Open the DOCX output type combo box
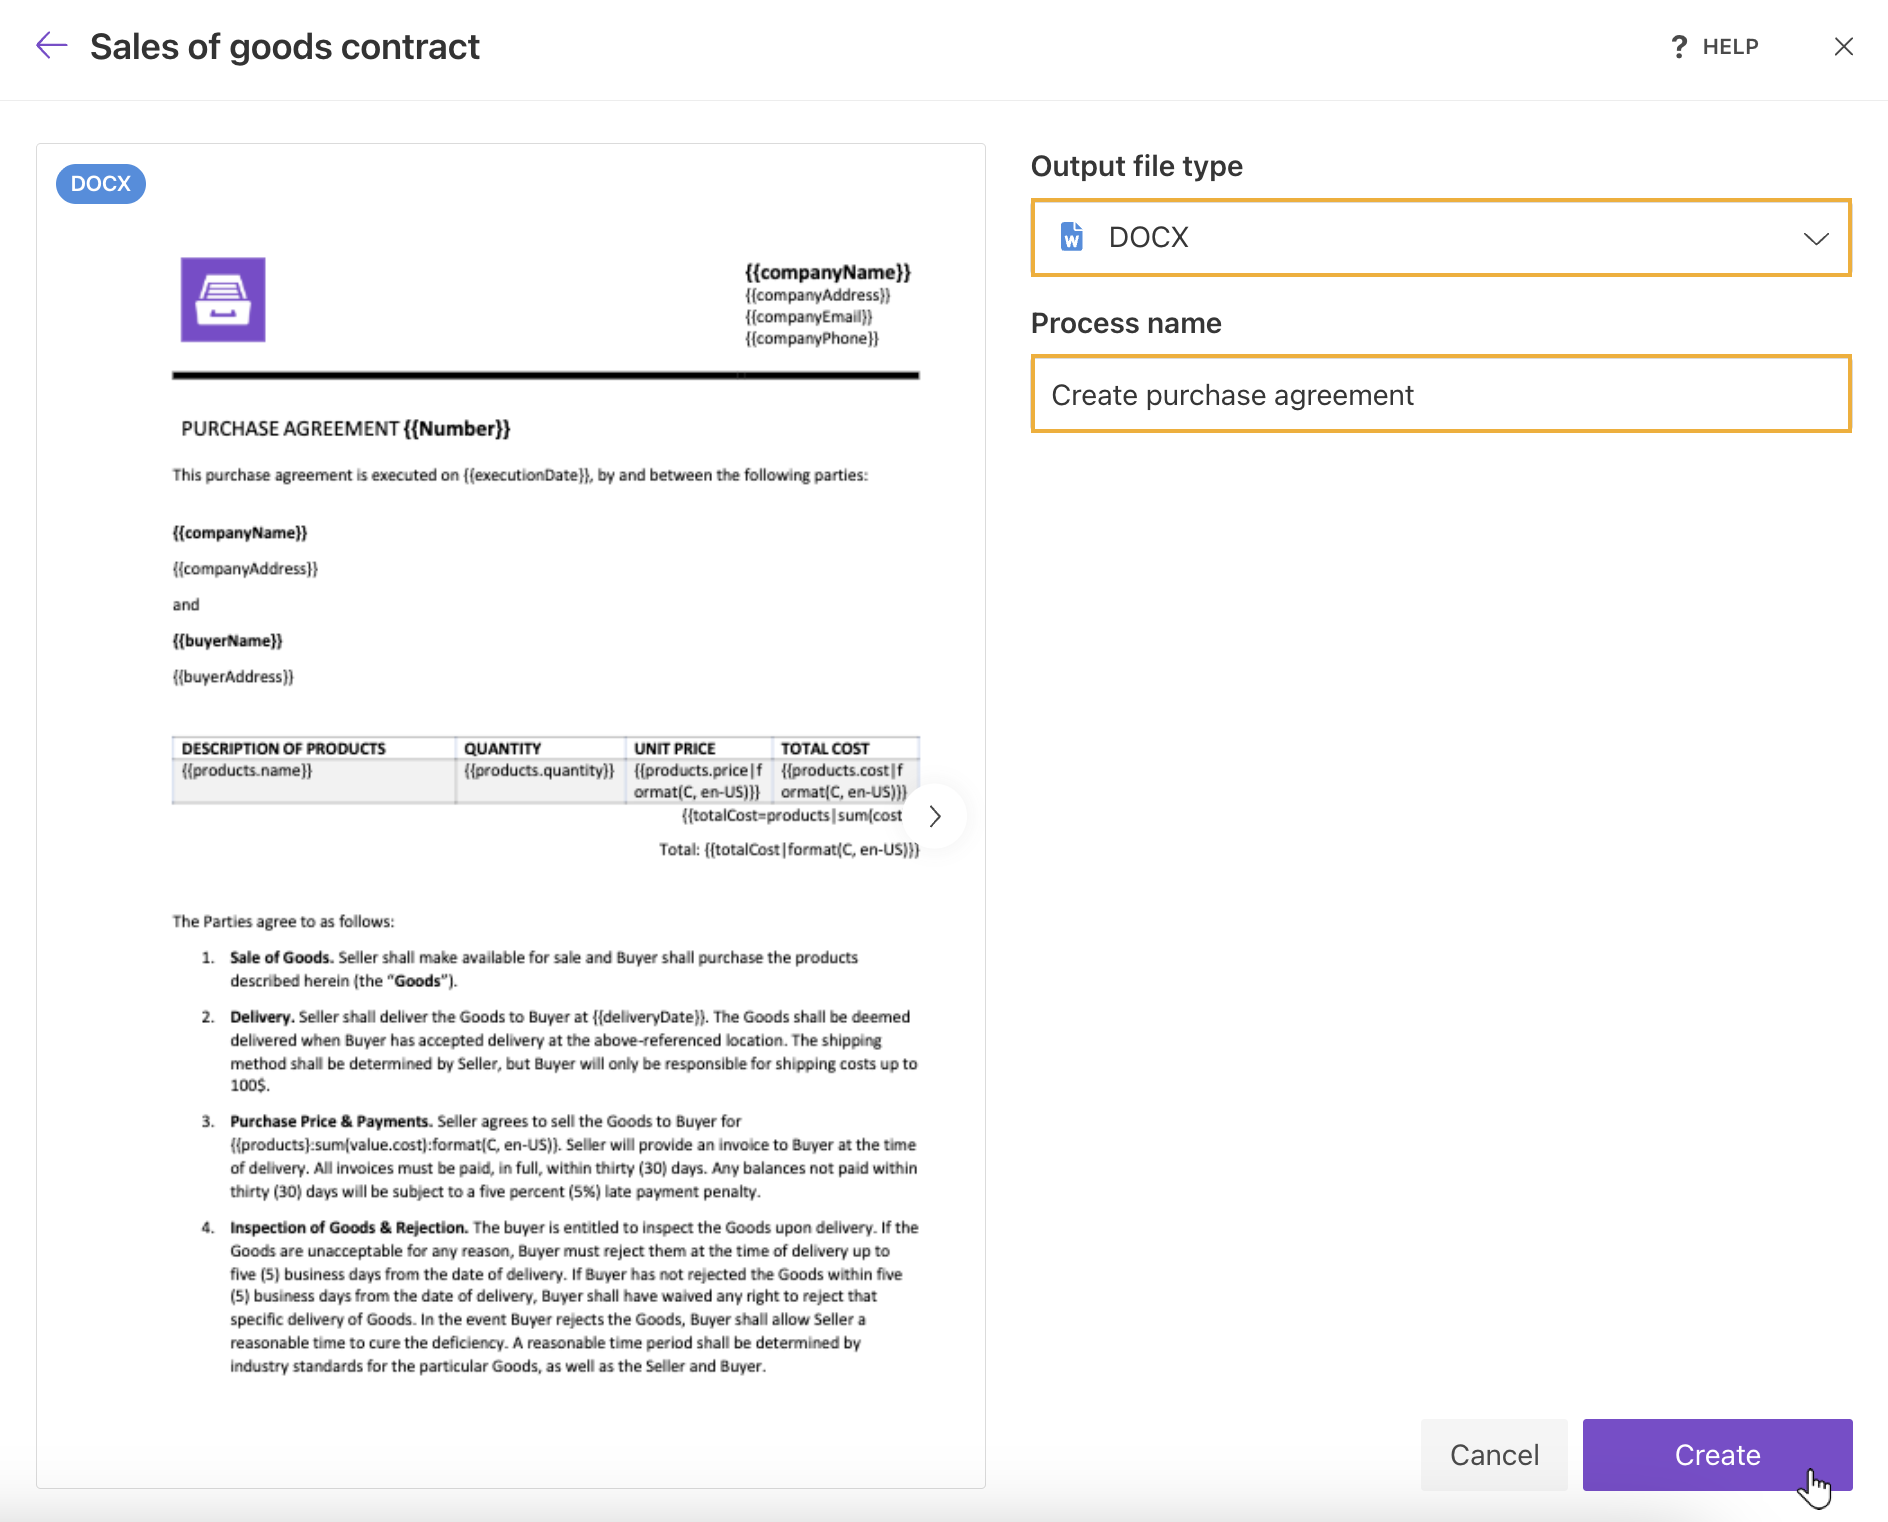1888x1522 pixels. 1440,238
